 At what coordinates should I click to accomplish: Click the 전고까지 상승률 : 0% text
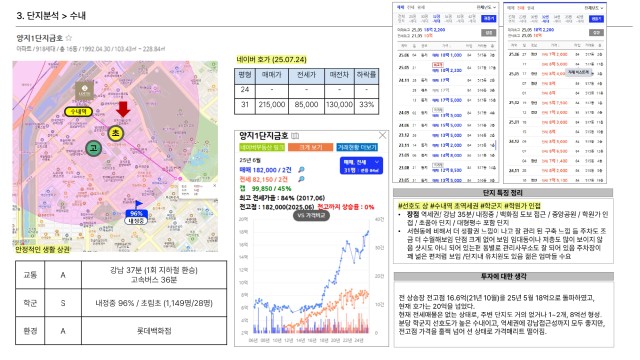(346, 207)
